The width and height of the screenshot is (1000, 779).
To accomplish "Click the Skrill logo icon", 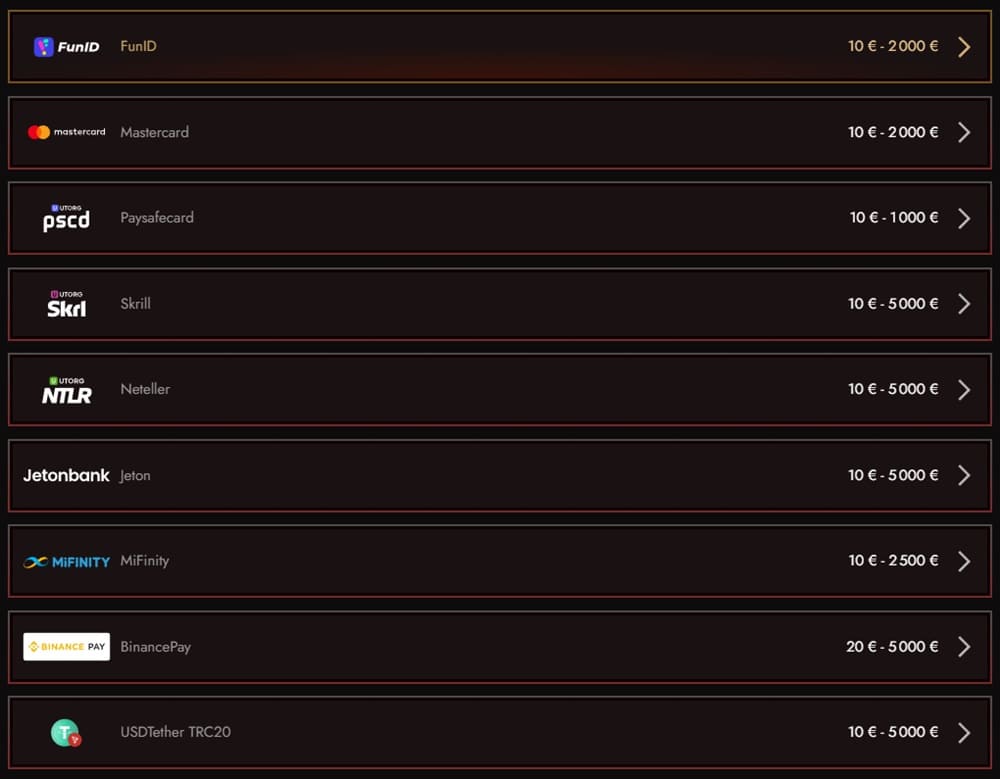I will [x=66, y=304].
